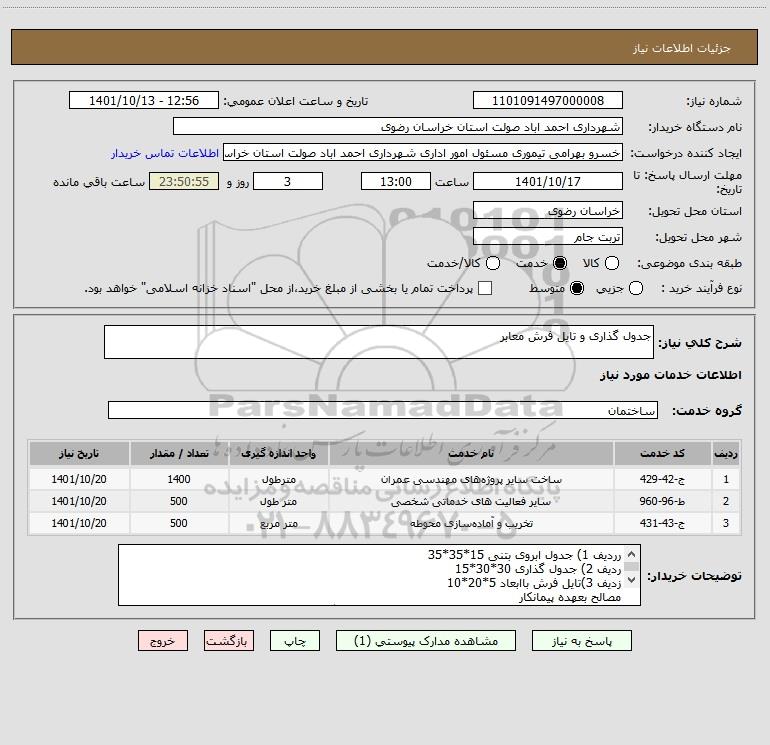
Task: Click the ردیف column header
Action: point(726,453)
